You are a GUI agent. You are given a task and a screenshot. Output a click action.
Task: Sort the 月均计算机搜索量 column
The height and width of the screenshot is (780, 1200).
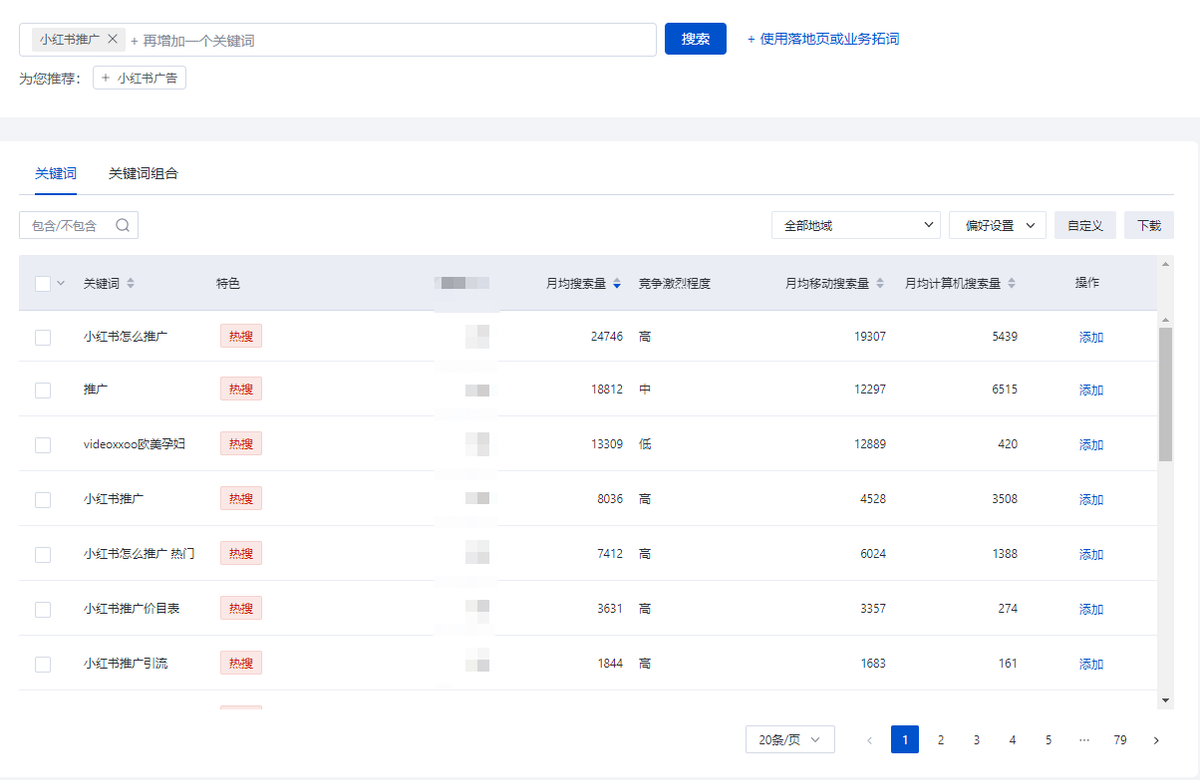click(1010, 283)
